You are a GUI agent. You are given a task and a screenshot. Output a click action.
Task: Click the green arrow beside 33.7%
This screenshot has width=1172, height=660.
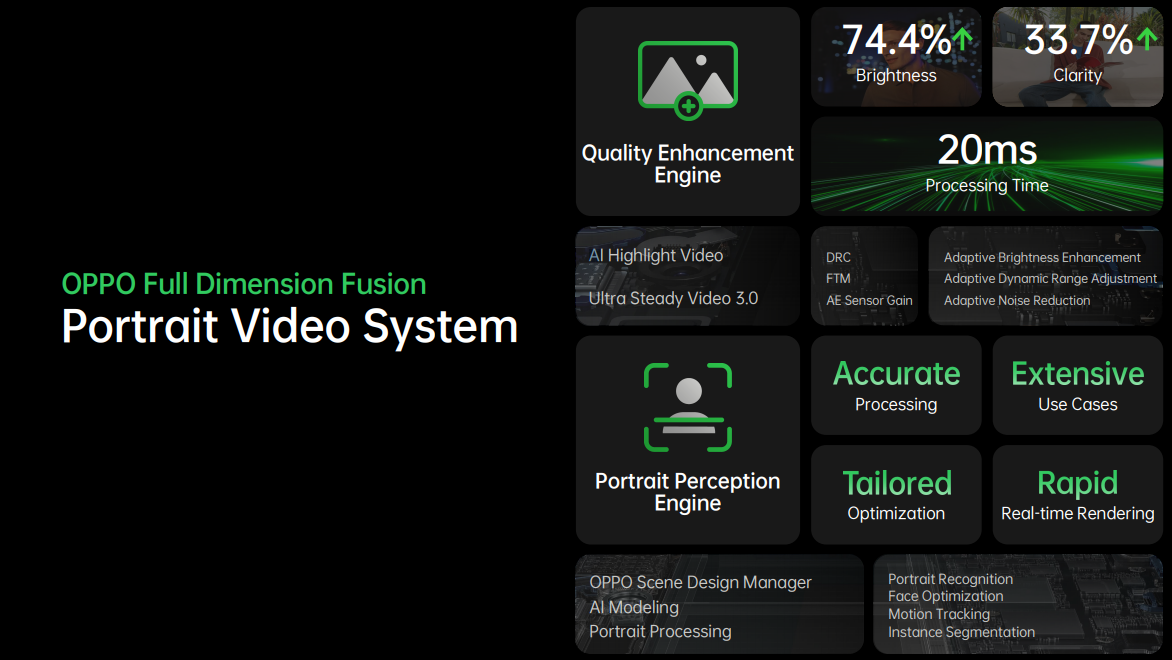(1147, 39)
